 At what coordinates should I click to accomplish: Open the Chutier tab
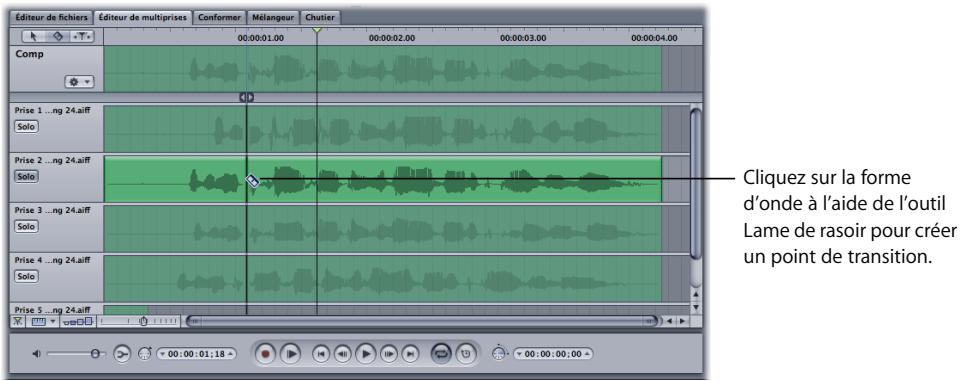tap(321, 17)
